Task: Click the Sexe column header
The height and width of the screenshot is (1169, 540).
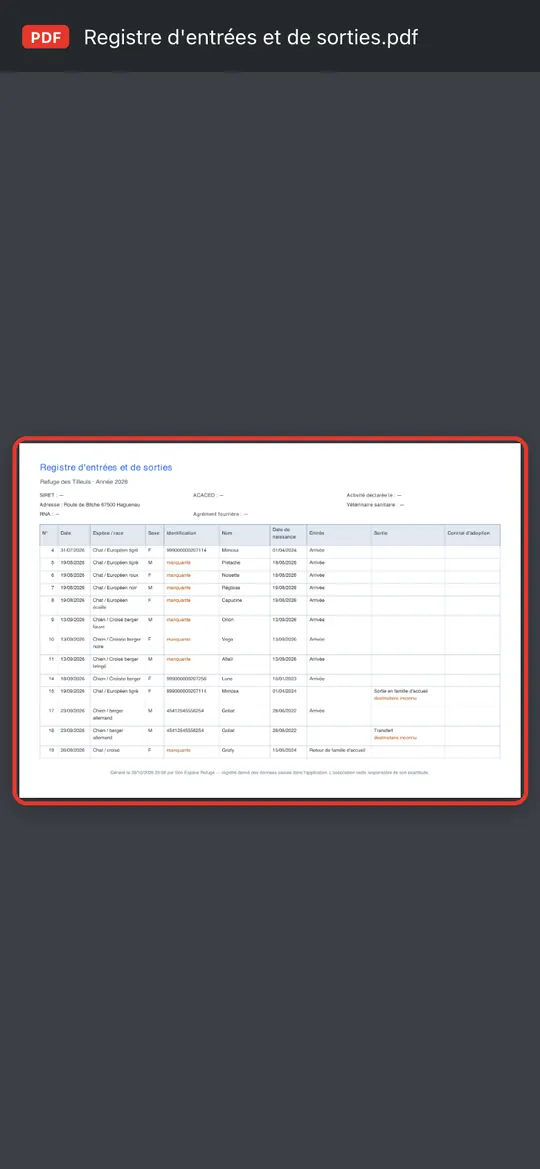Action: click(x=154, y=533)
